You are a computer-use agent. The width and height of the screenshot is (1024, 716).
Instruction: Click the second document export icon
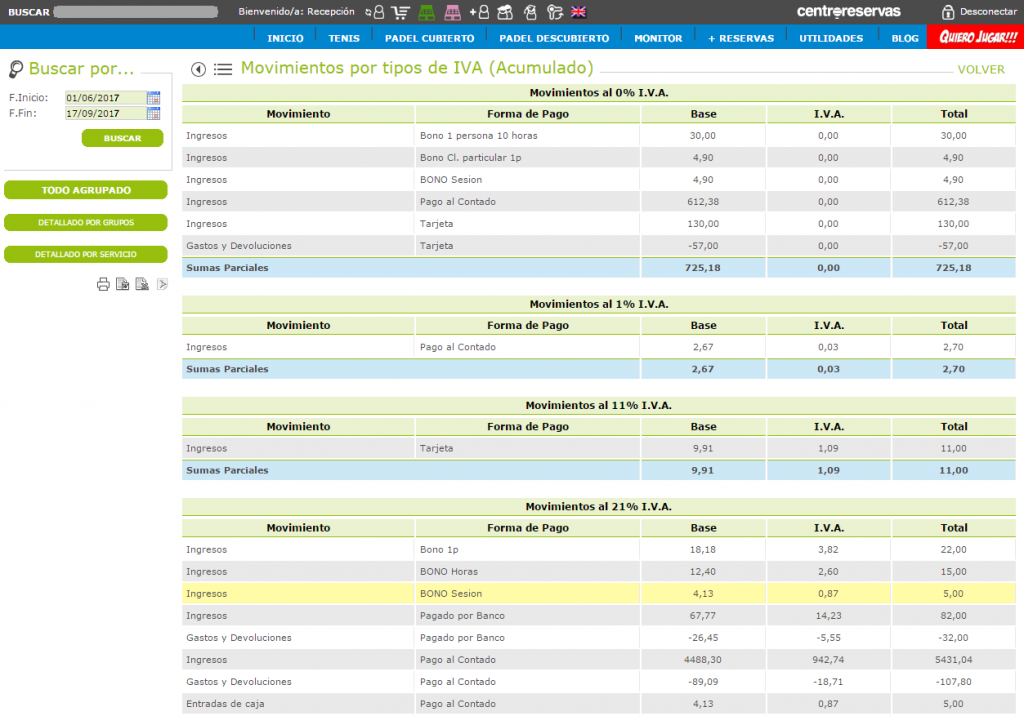click(142, 284)
